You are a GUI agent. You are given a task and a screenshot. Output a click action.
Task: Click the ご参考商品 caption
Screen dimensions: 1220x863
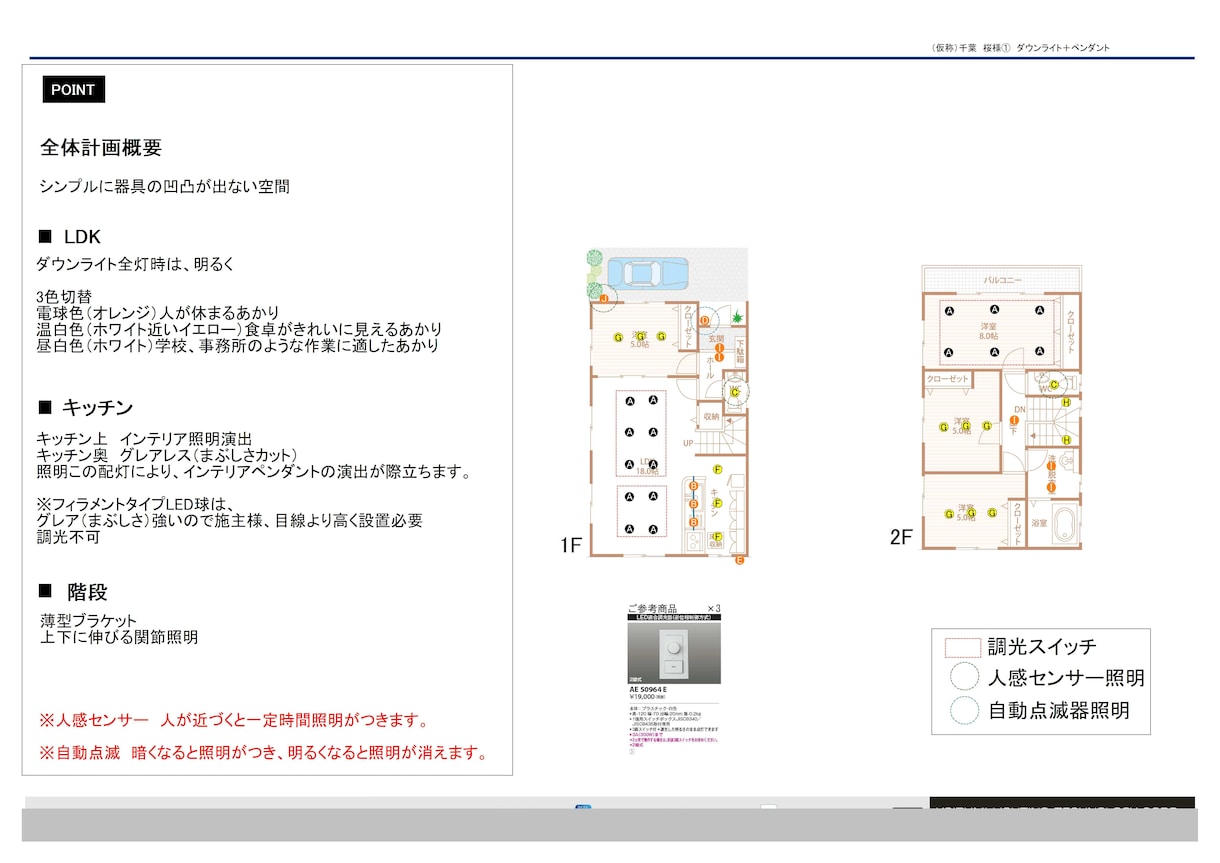(x=652, y=608)
